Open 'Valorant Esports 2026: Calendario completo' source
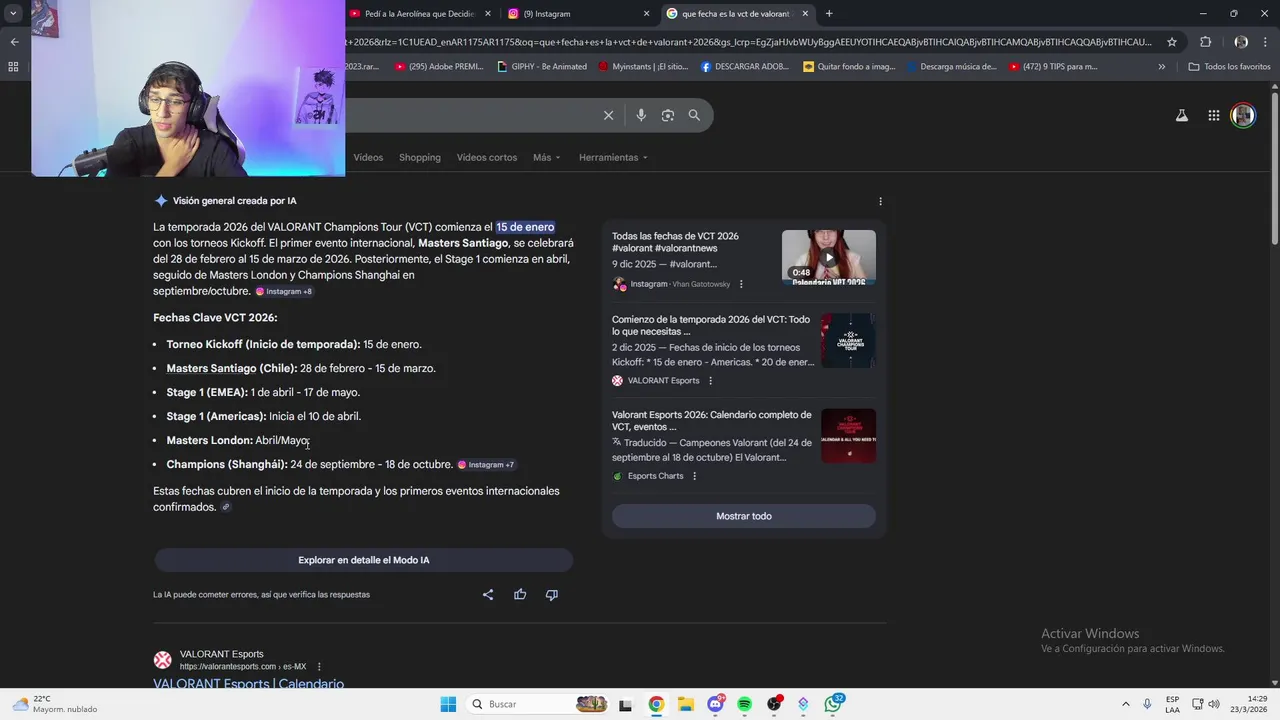Image resolution: width=1280 pixels, height=720 pixels. [x=711, y=420]
